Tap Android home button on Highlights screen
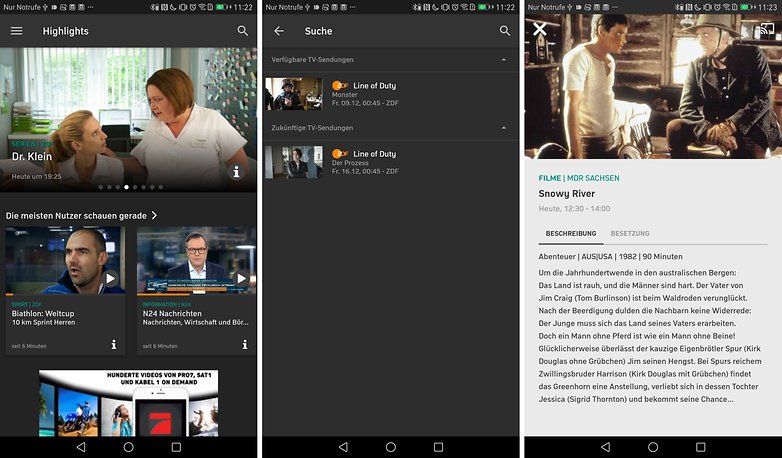The height and width of the screenshot is (458, 782). pos(129,447)
